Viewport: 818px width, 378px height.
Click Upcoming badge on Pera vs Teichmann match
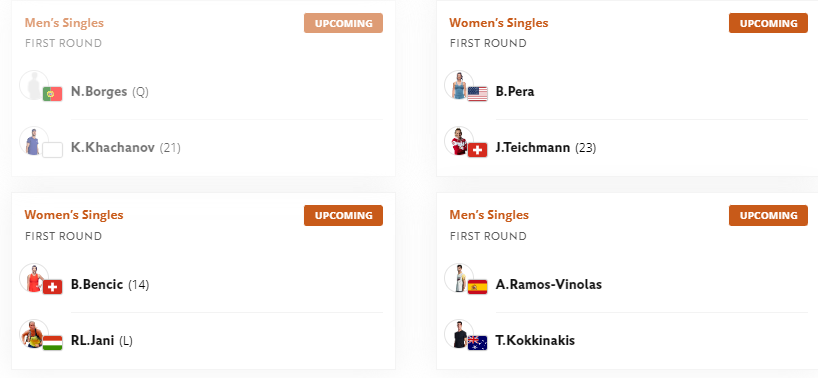pos(768,23)
